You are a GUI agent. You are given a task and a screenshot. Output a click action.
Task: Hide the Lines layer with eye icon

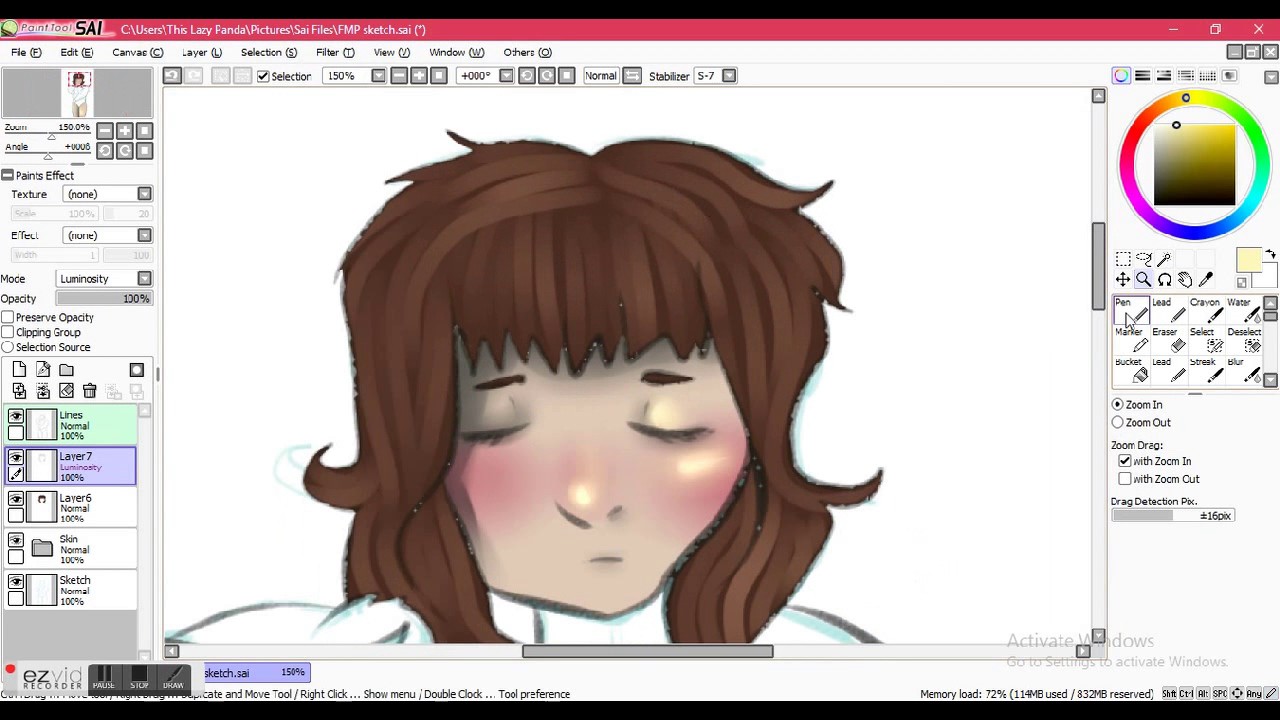click(x=16, y=416)
